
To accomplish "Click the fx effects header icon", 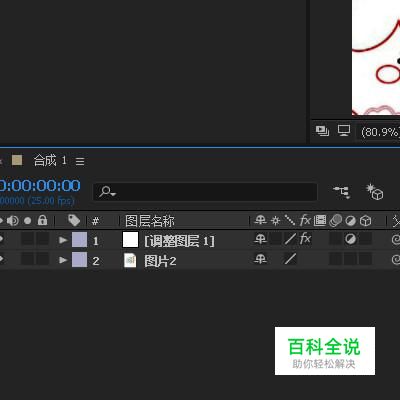I will [305, 220].
